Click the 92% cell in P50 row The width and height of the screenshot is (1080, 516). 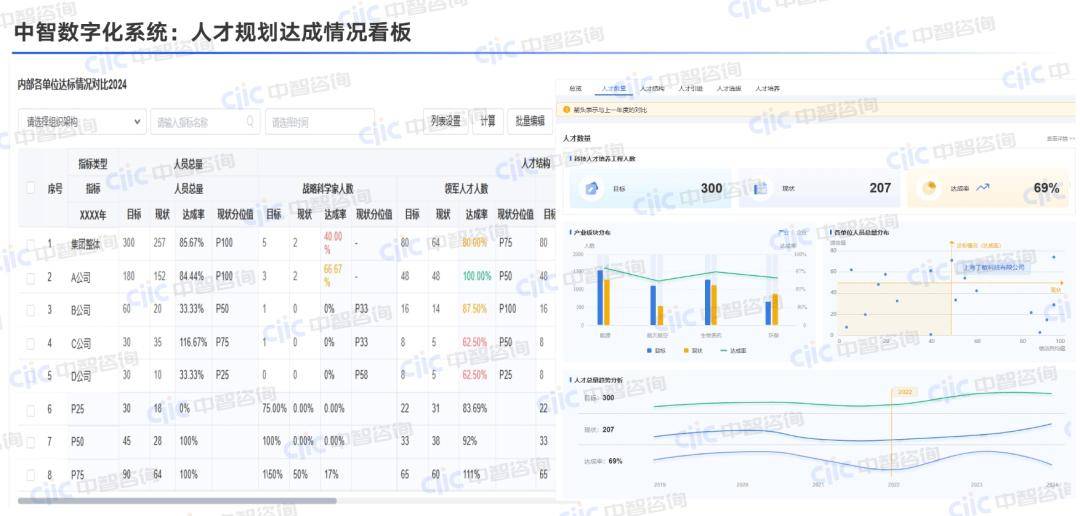click(469, 442)
